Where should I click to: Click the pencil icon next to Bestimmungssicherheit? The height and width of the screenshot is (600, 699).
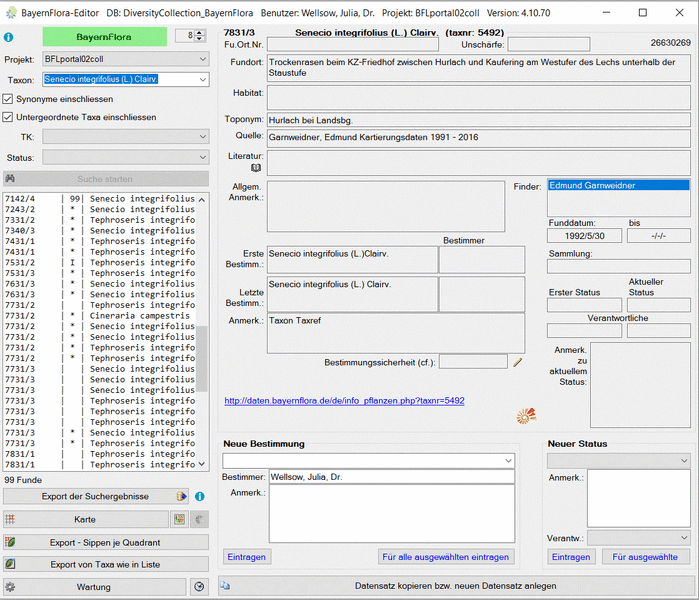pos(518,362)
